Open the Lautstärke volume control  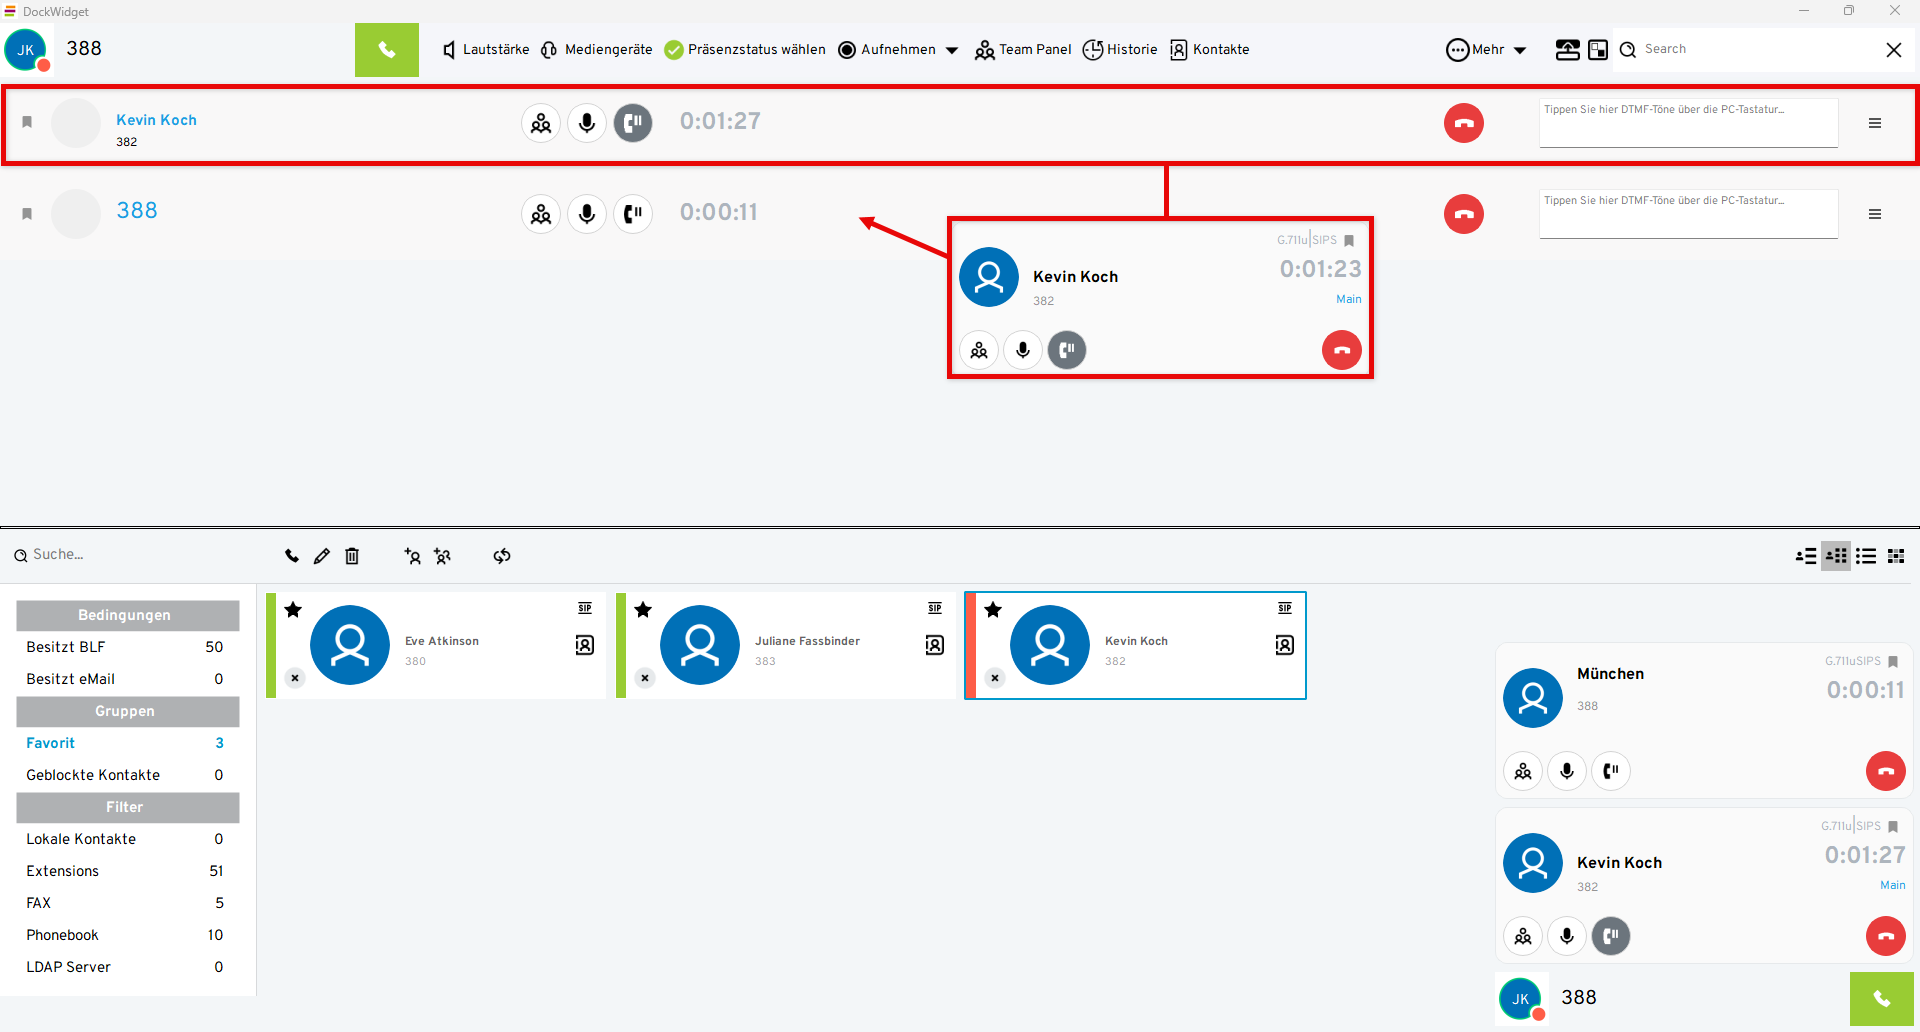[486, 50]
